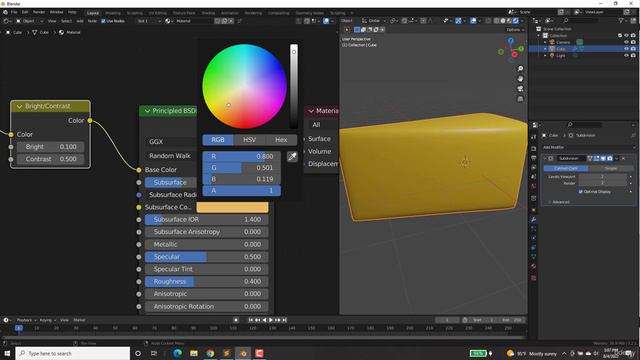Click Chrome icon in the taskbar

coord(210,353)
